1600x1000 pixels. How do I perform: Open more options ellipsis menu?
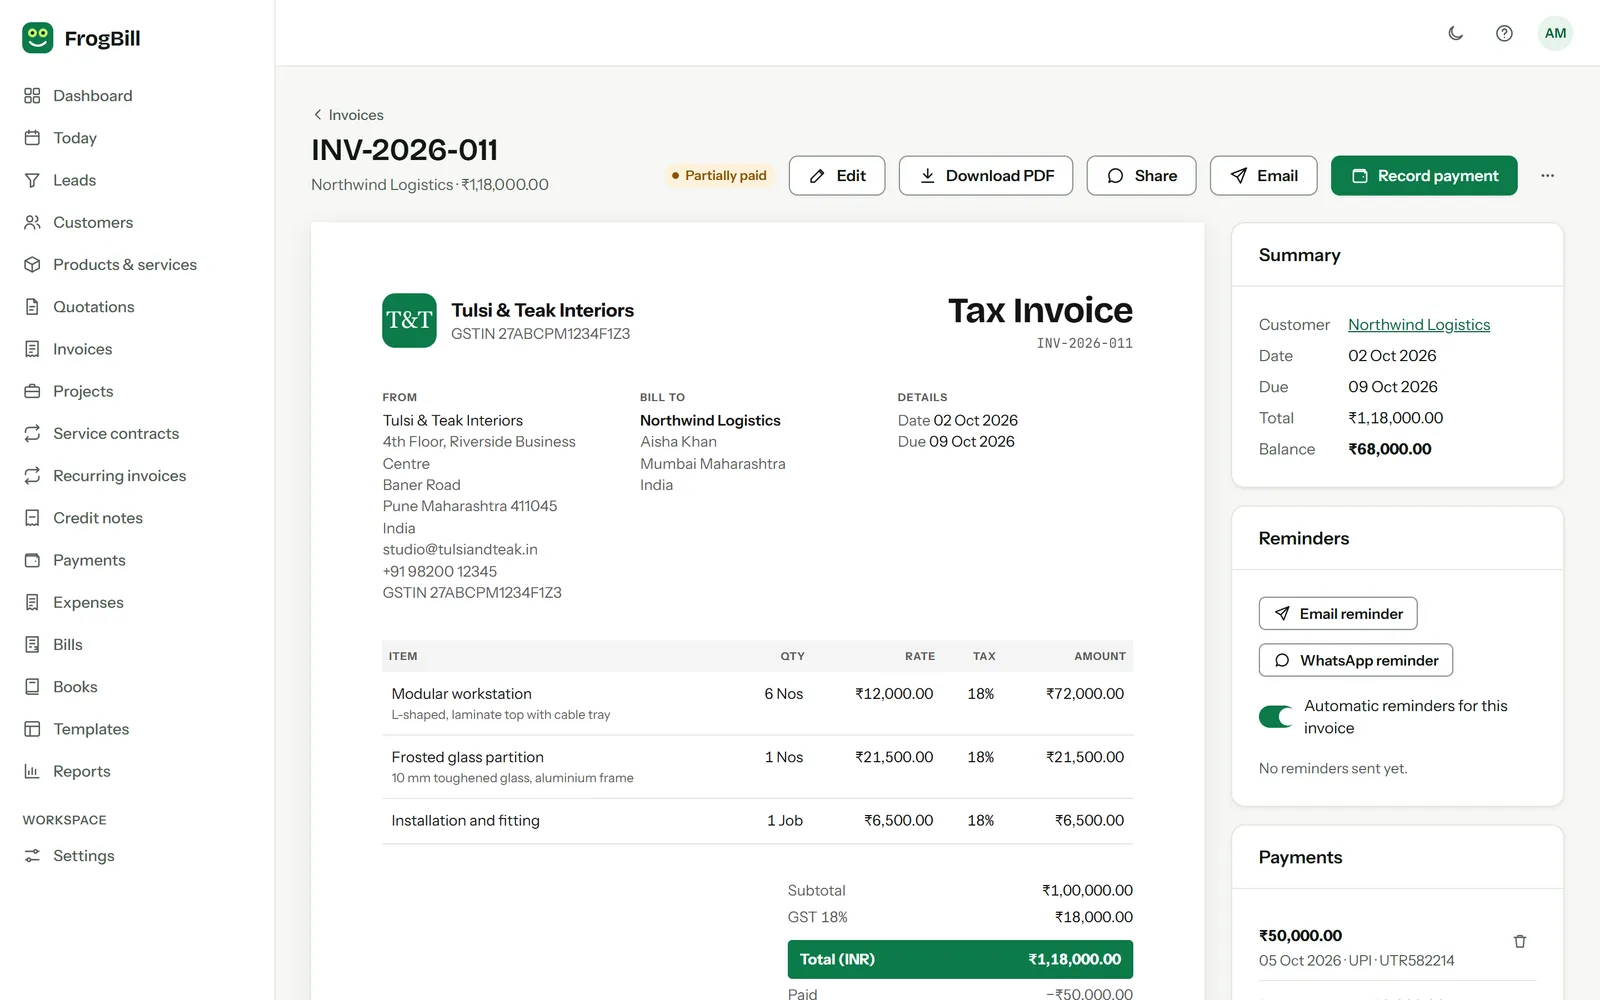(1547, 176)
